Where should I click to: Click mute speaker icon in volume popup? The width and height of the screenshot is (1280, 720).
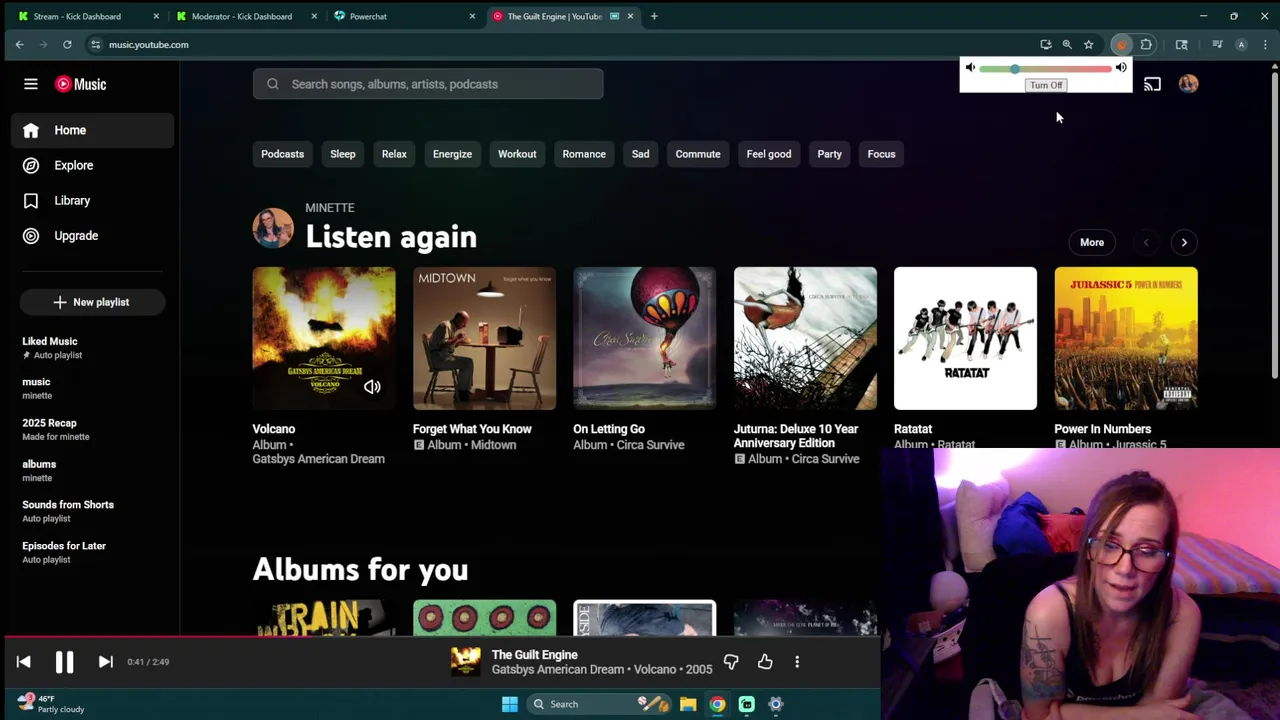click(970, 68)
